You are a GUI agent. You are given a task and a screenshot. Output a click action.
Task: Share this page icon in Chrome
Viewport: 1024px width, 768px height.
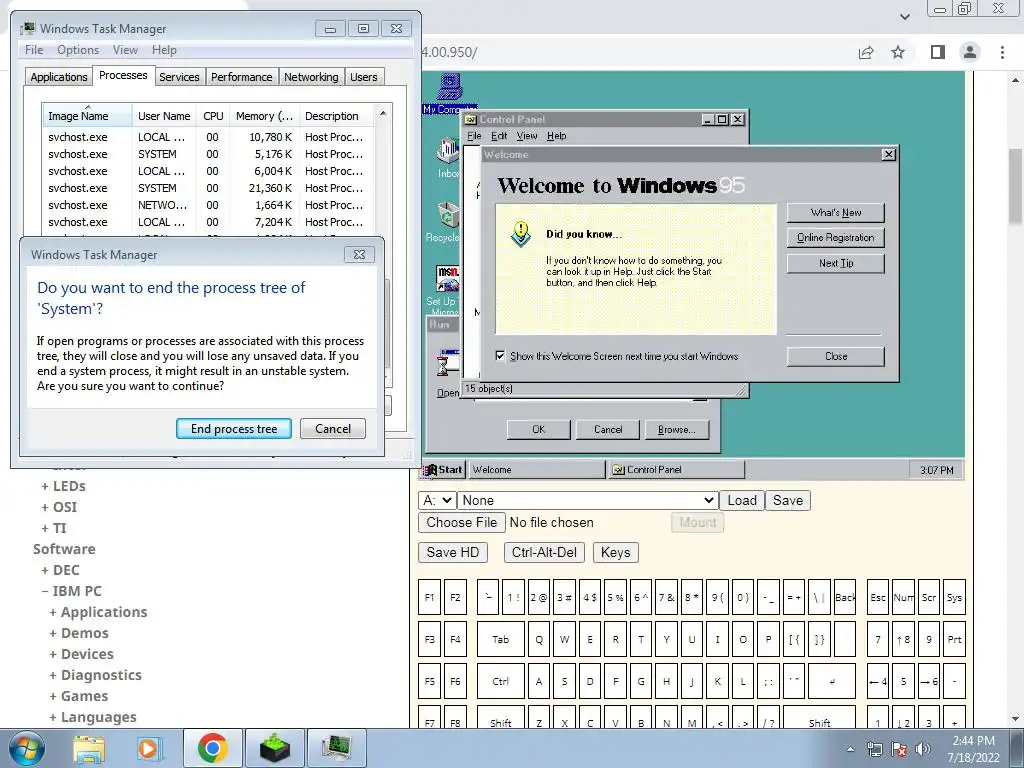(x=866, y=52)
